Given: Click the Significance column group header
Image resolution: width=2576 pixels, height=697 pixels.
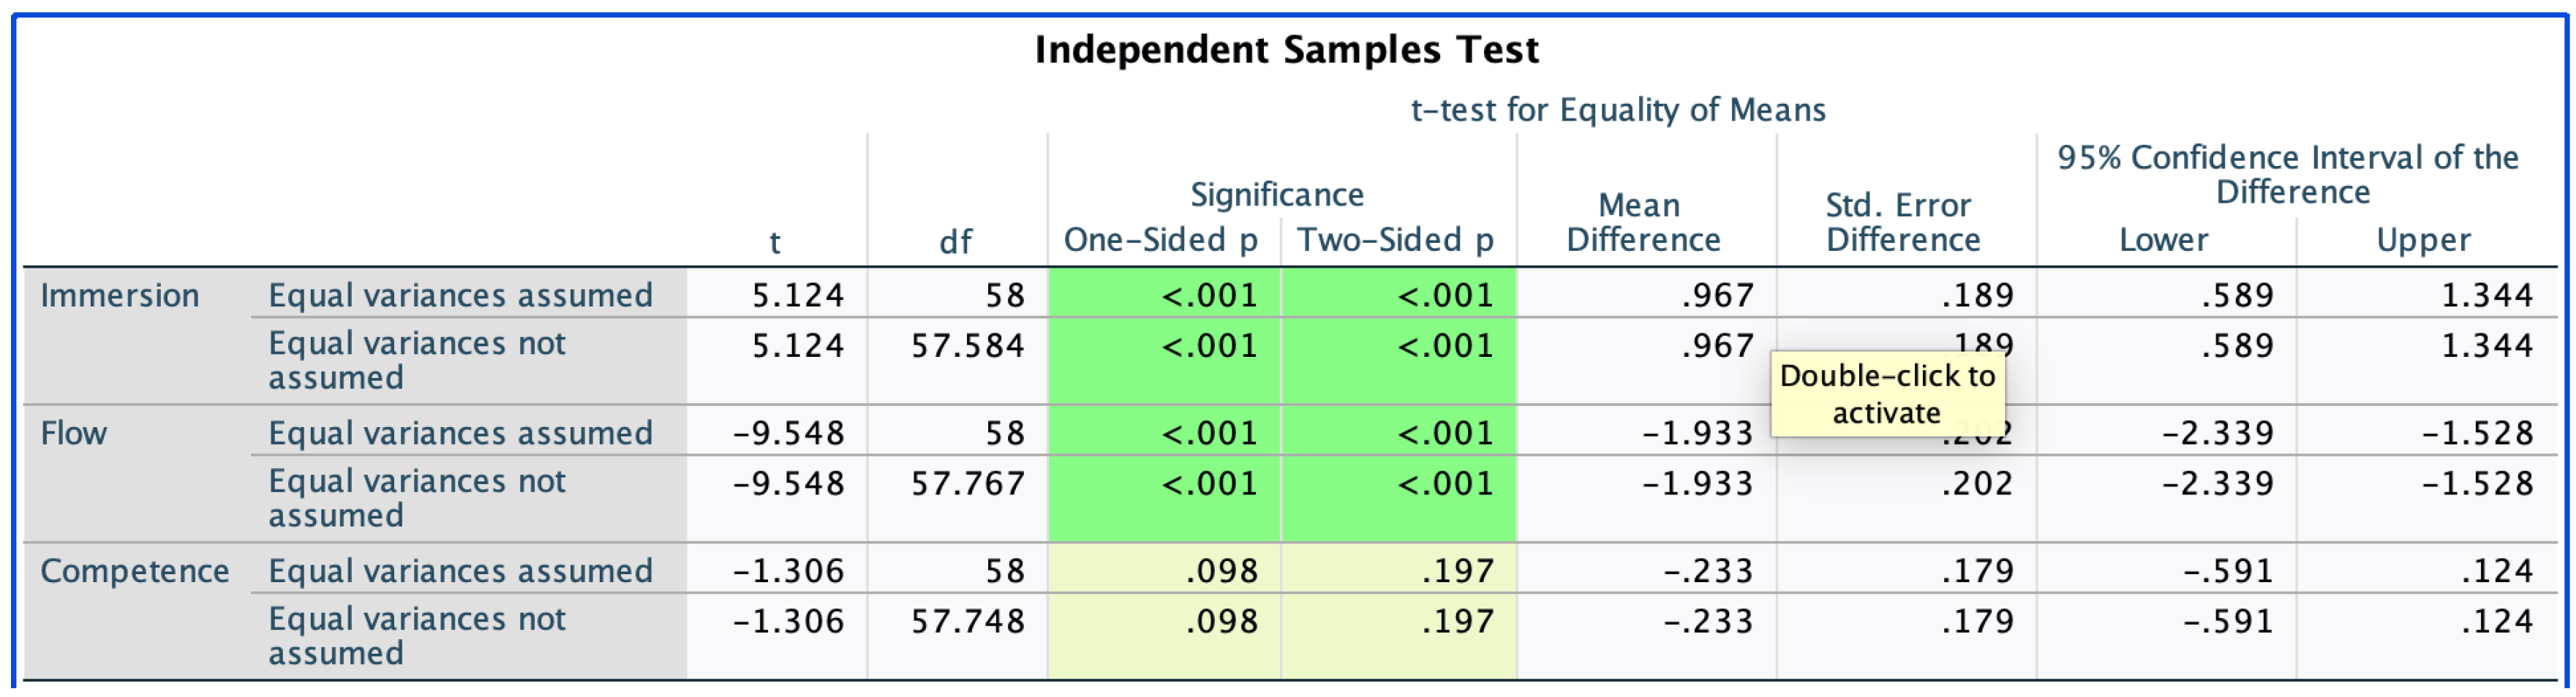Looking at the screenshot, I should (1276, 194).
